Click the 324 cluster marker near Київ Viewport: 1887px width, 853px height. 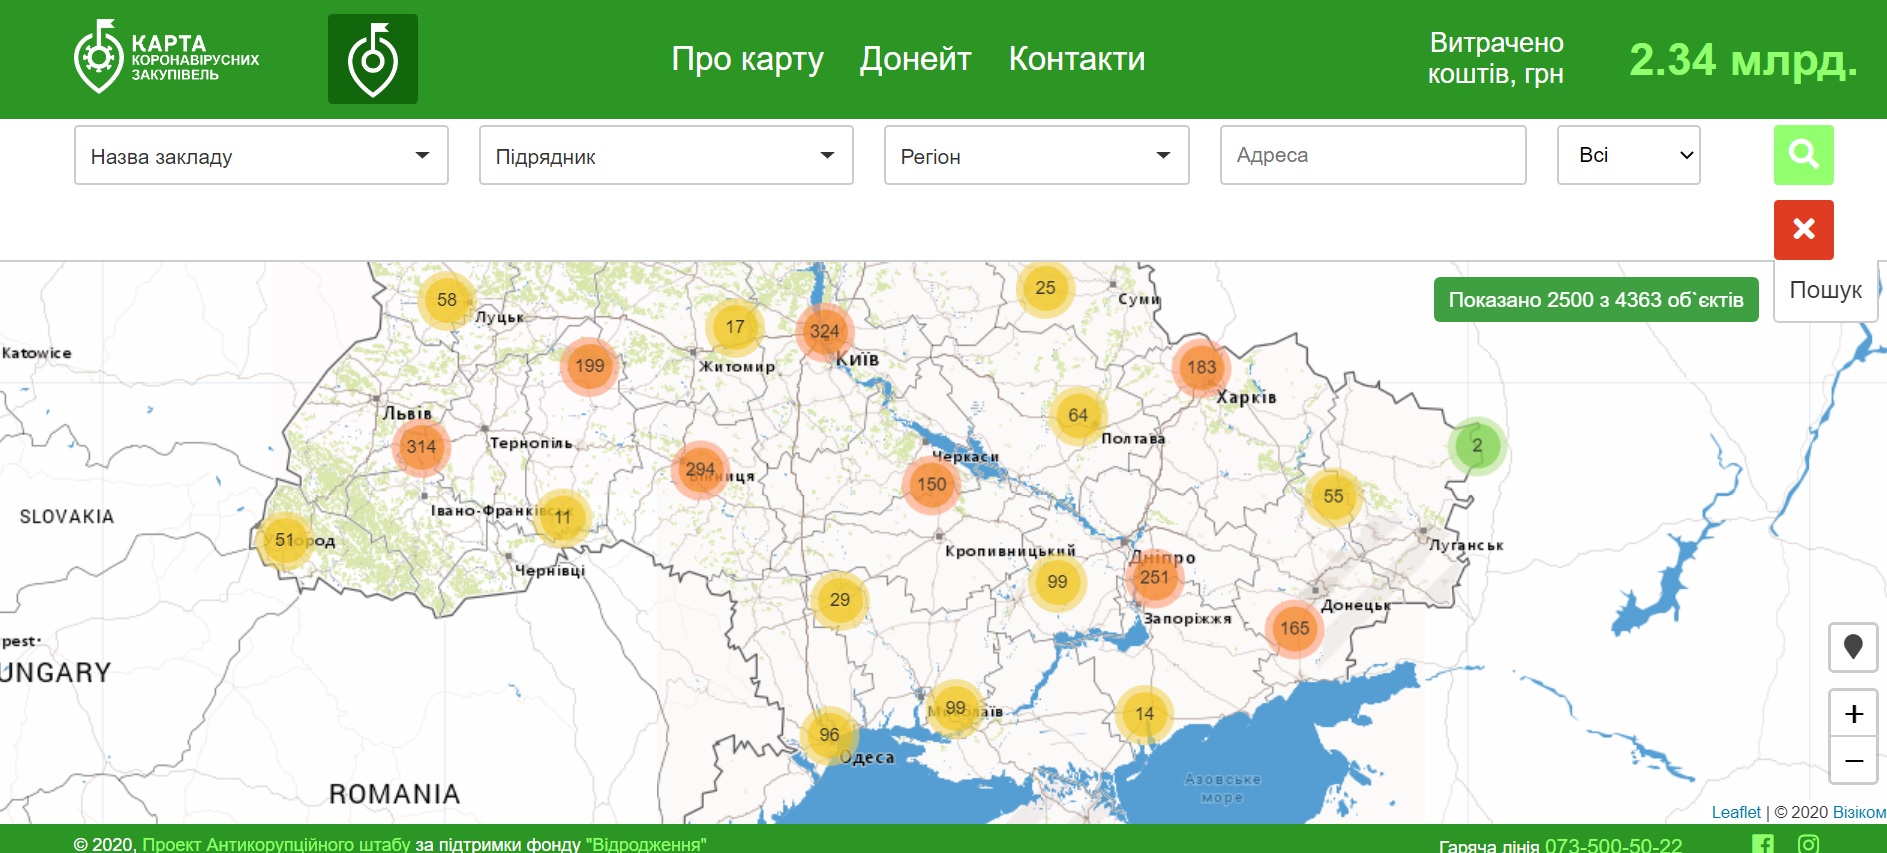824,331
